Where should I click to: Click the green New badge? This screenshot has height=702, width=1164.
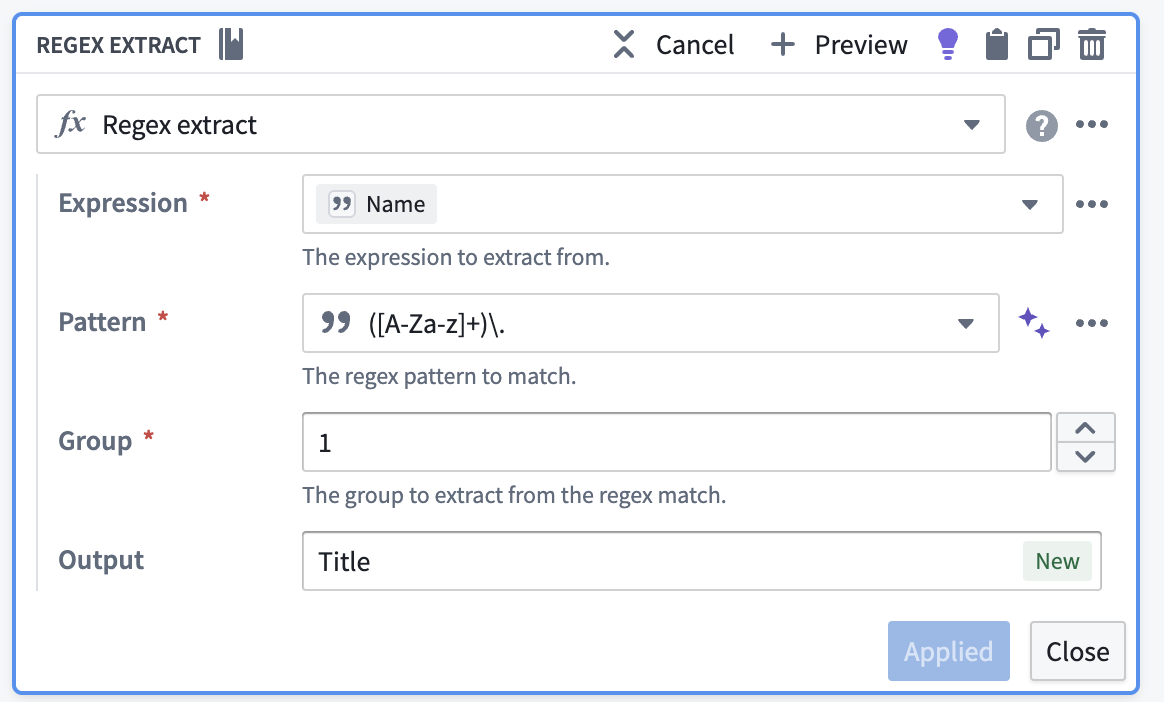click(1057, 561)
